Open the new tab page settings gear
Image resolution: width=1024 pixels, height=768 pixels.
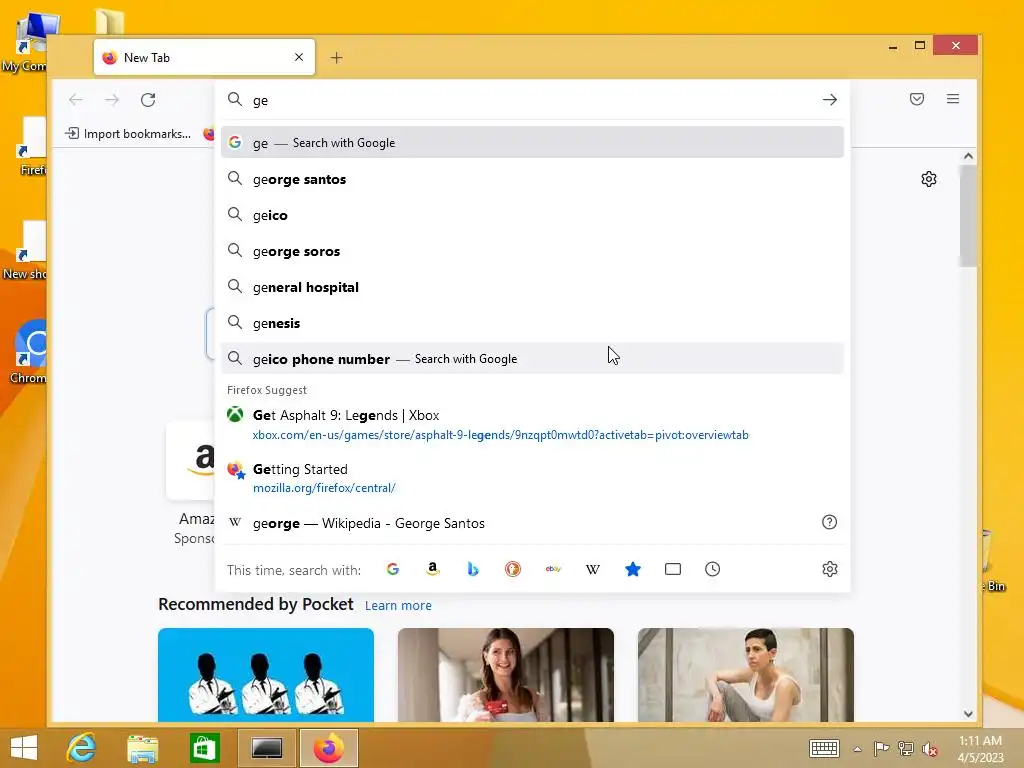point(929,179)
